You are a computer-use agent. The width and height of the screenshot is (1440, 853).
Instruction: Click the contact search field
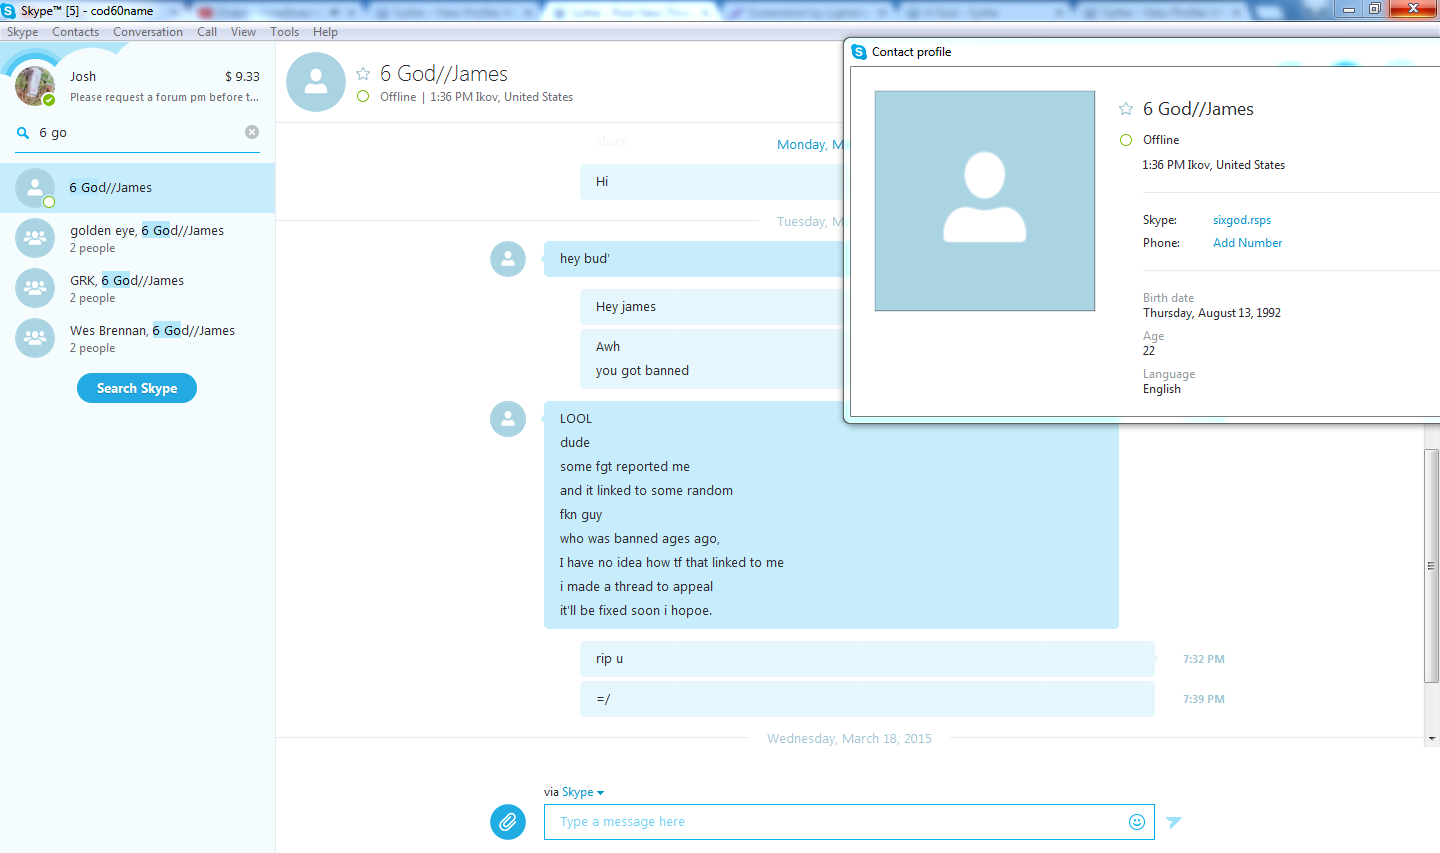137,132
